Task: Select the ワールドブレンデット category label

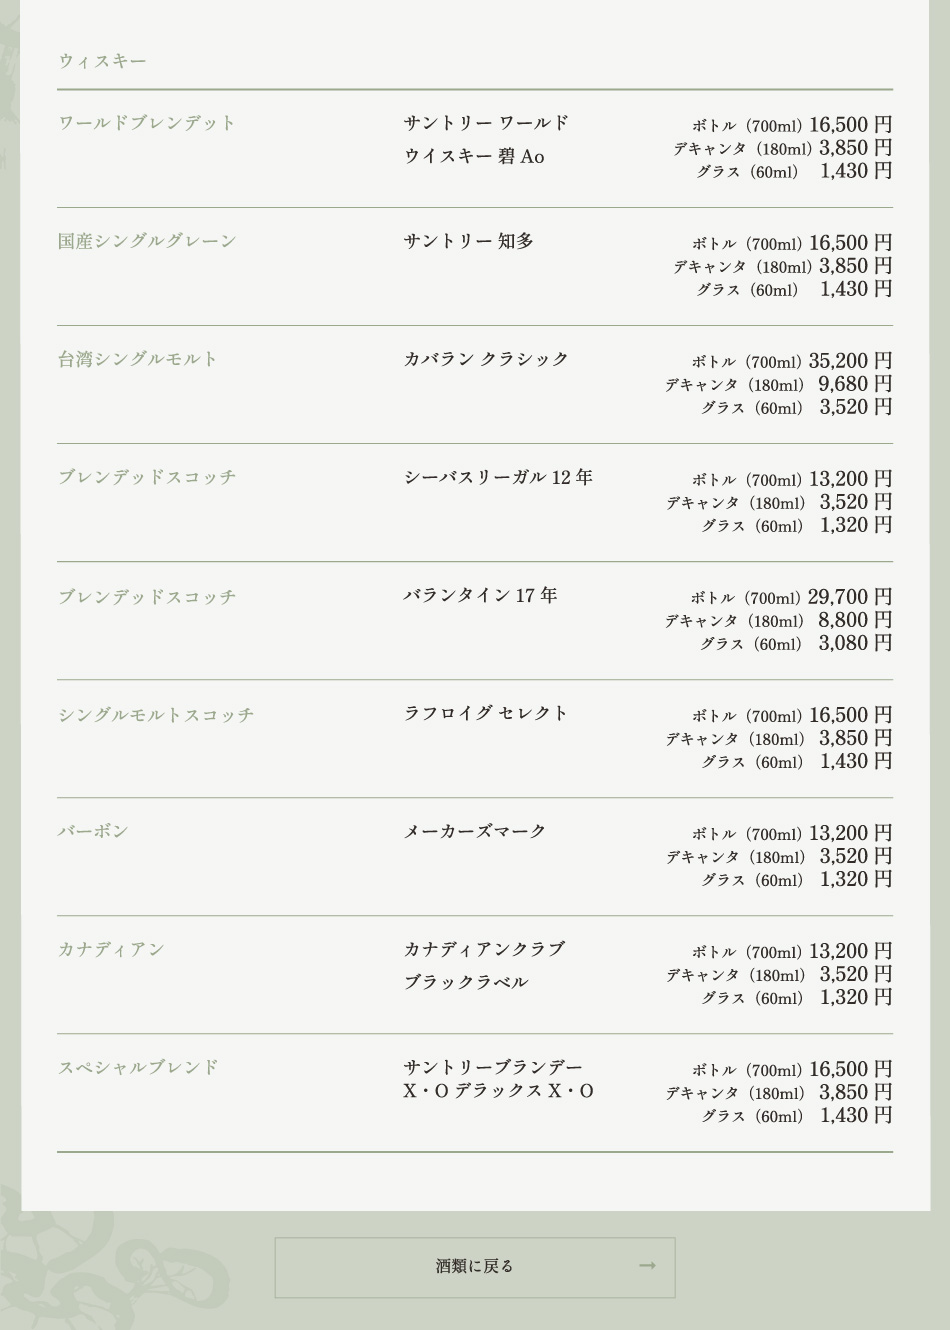Action: tap(147, 123)
